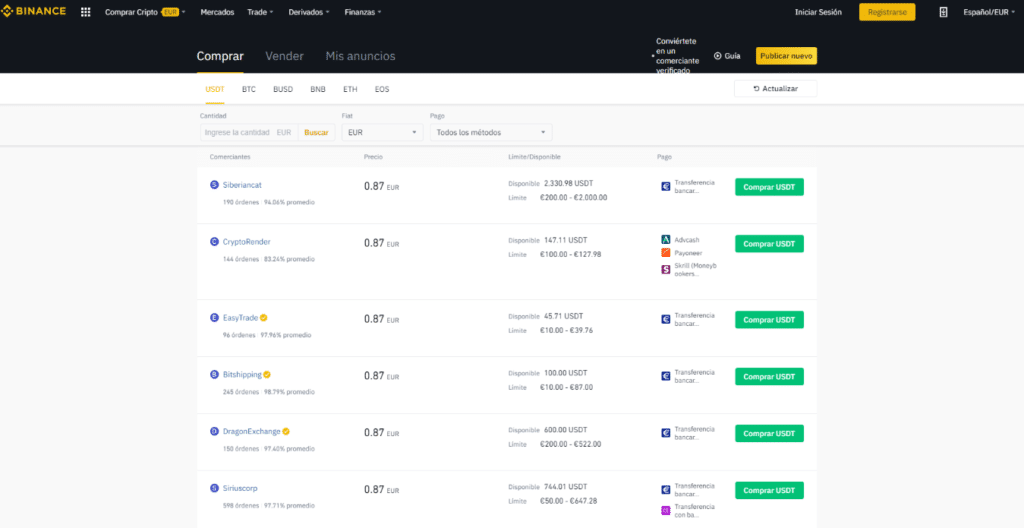Click Comprar USDT for Siberiancat

click(769, 187)
